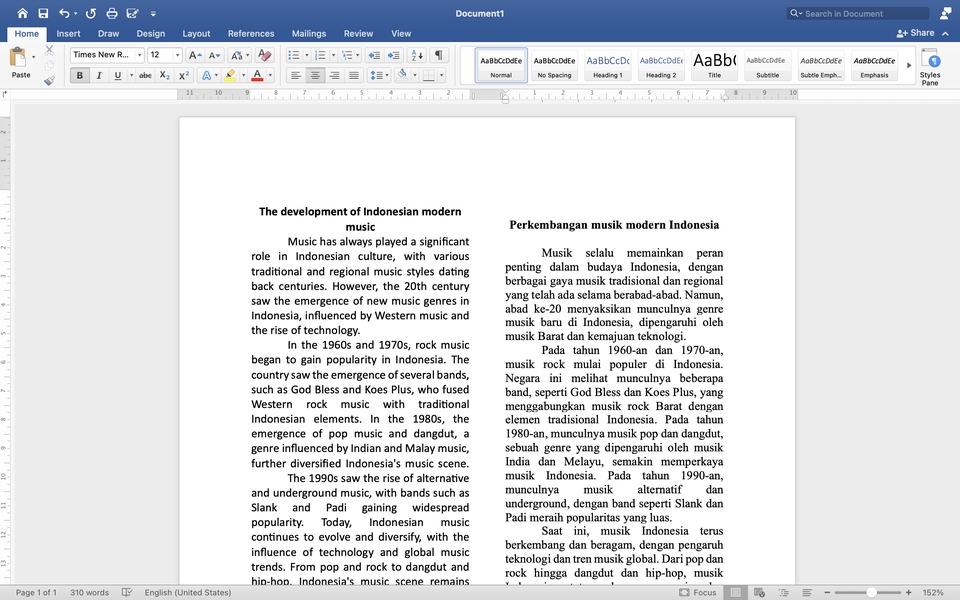Viewport: 960px width, 600px height.
Task: Apply the No Spacing style
Action: click(554, 66)
